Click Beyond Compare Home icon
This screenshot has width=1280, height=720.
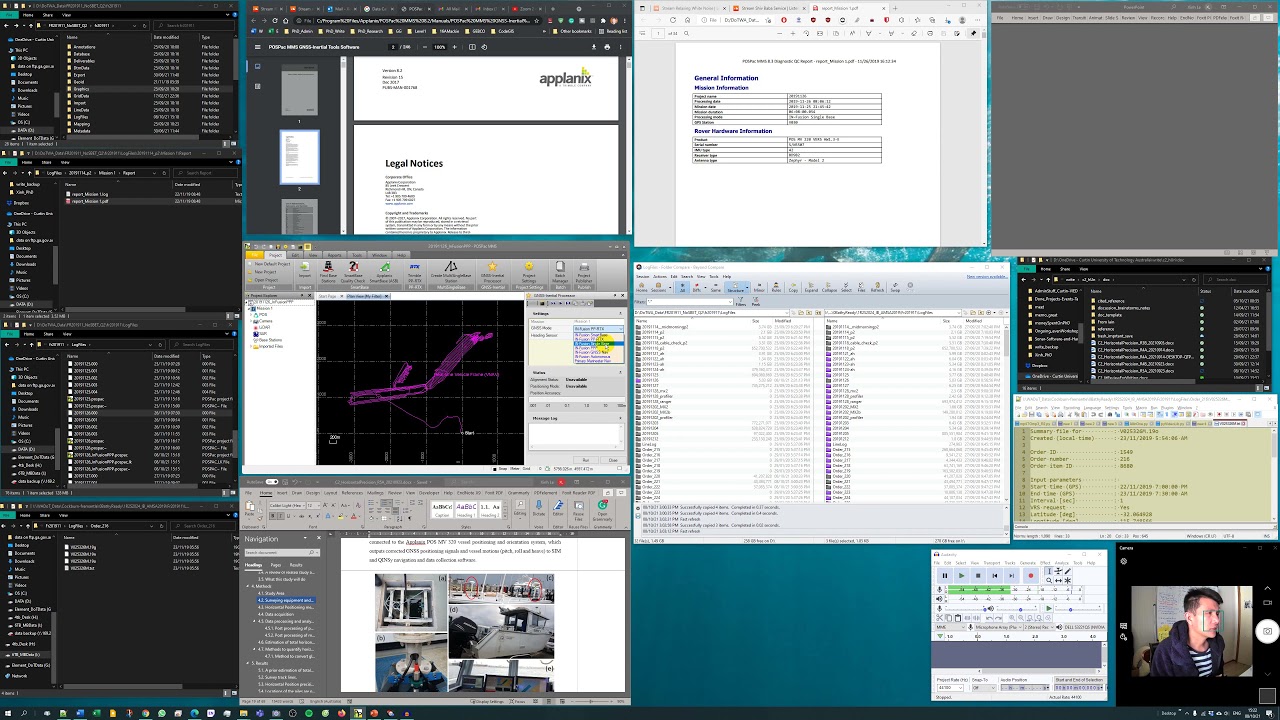[641, 287]
